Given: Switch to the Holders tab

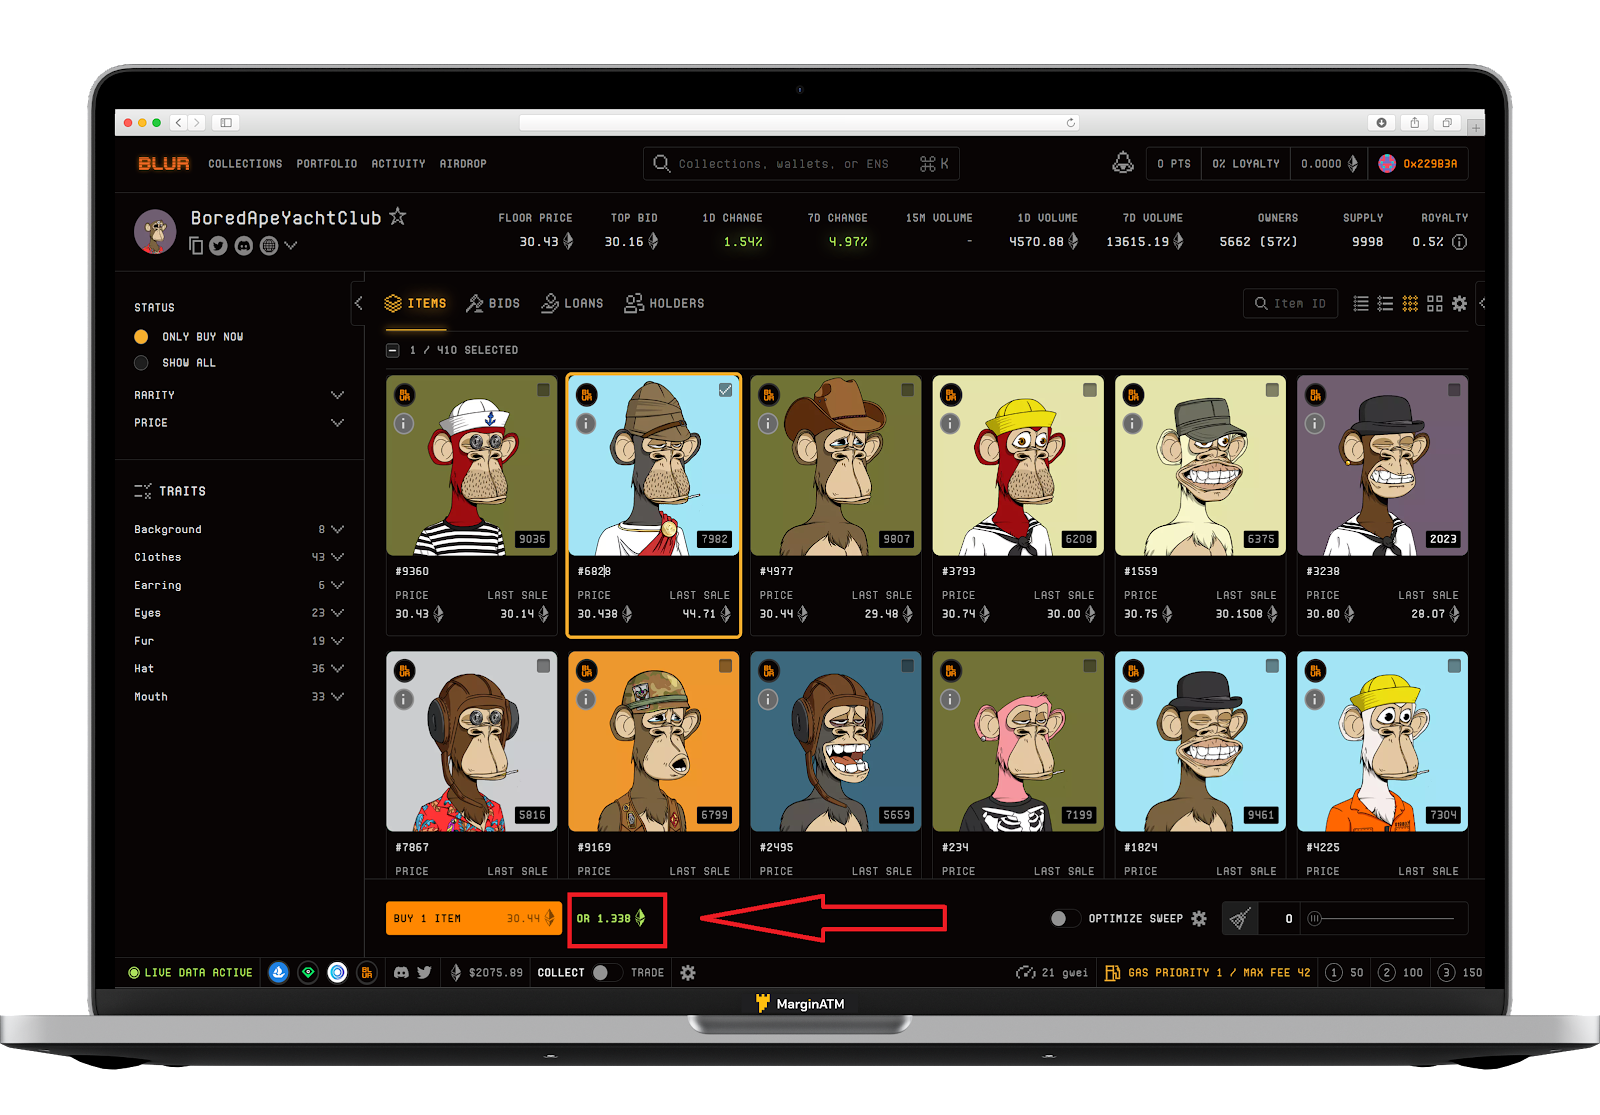Looking at the screenshot, I should click(x=664, y=303).
